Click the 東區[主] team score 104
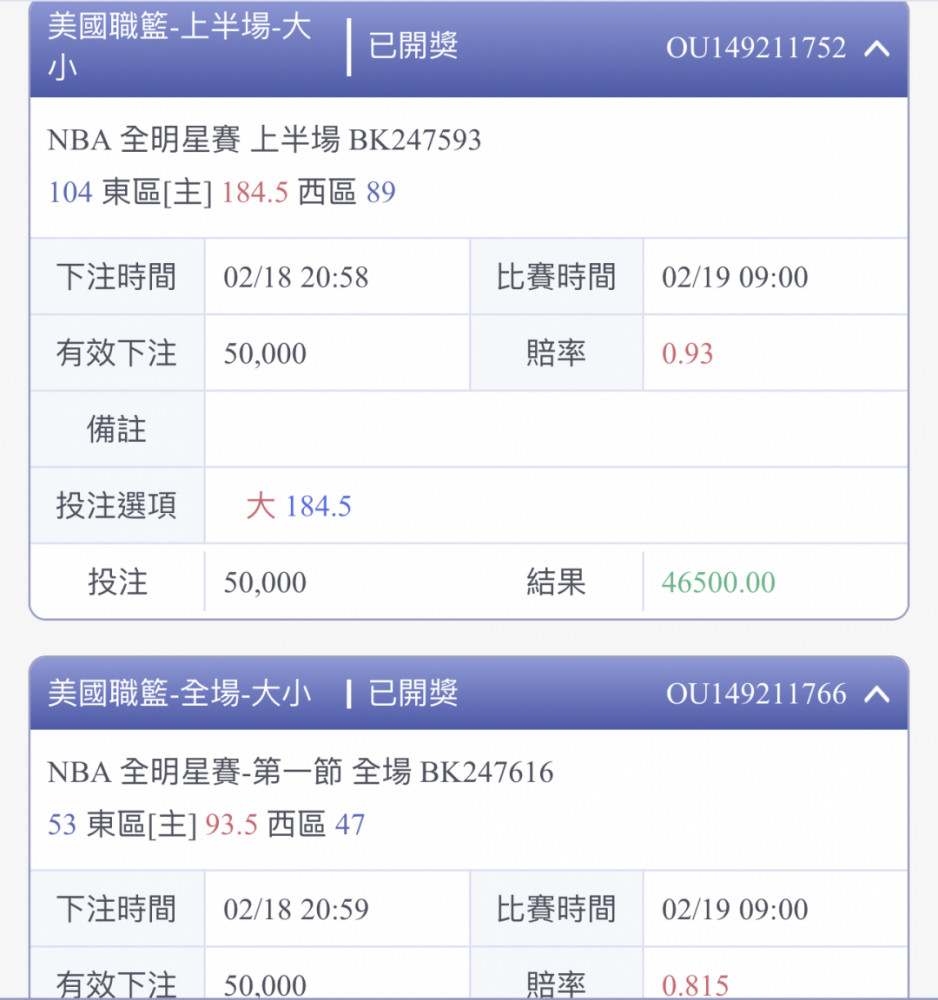 pos(71,192)
